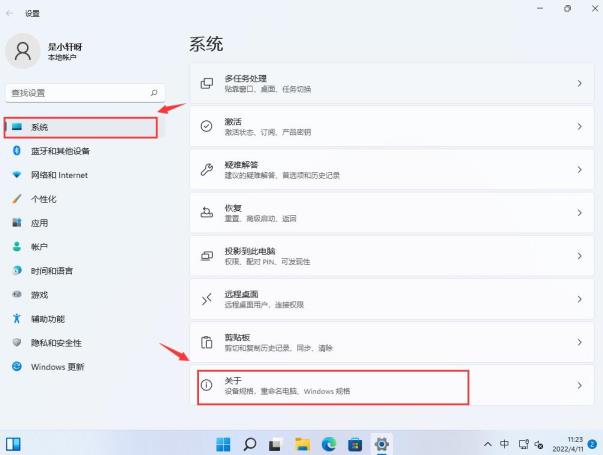
Task: Click the personalization brush icon
Action: (17, 199)
